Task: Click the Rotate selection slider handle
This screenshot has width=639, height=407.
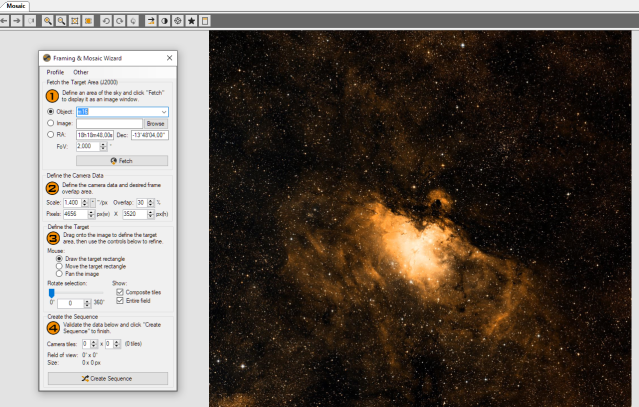Action: pyautogui.click(x=51, y=292)
